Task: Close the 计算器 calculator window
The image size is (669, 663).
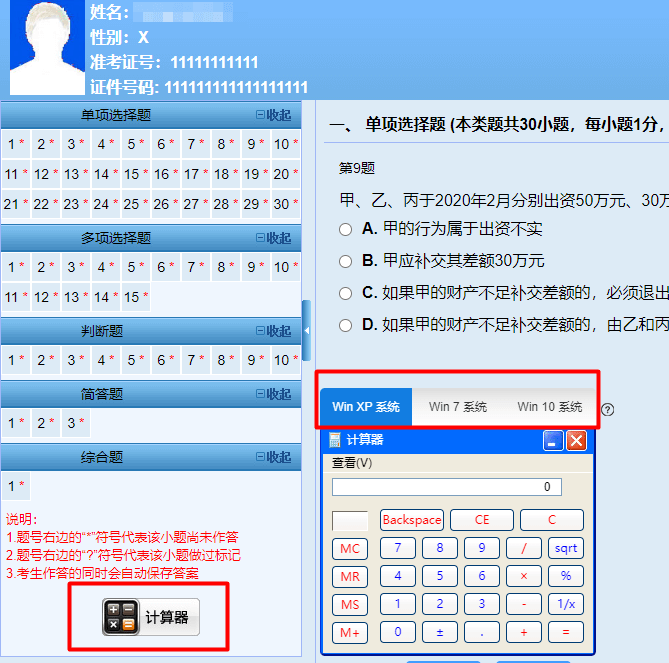Action: 576,441
